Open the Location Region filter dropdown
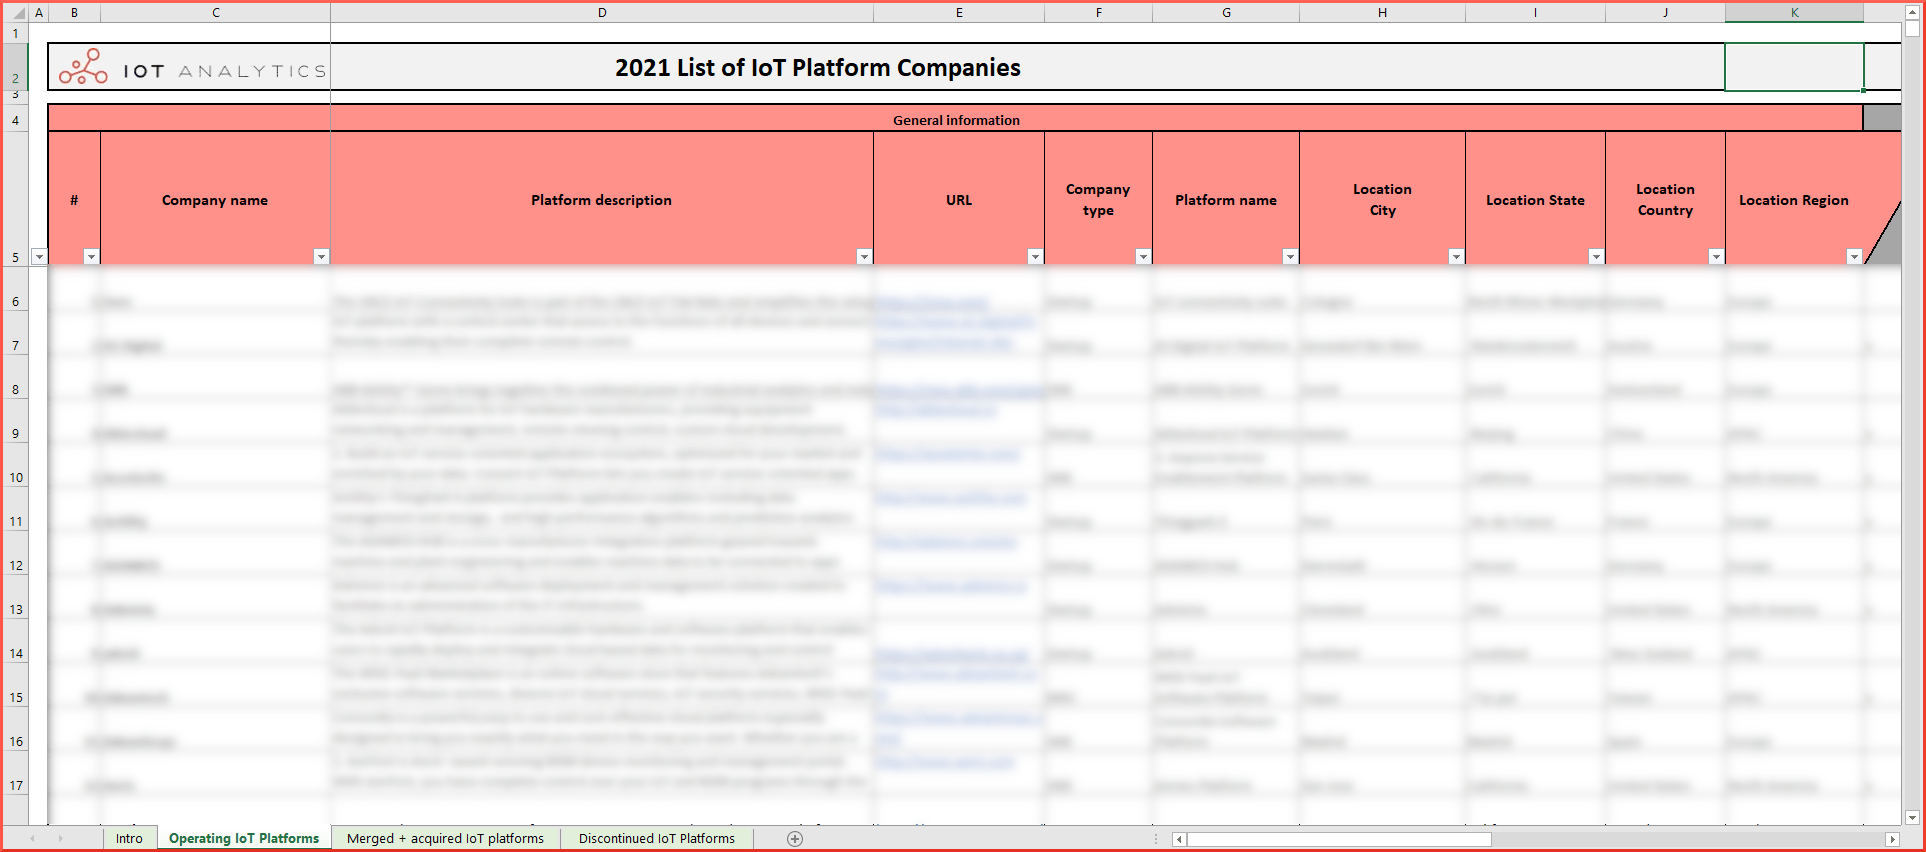1926x852 pixels. [1854, 257]
